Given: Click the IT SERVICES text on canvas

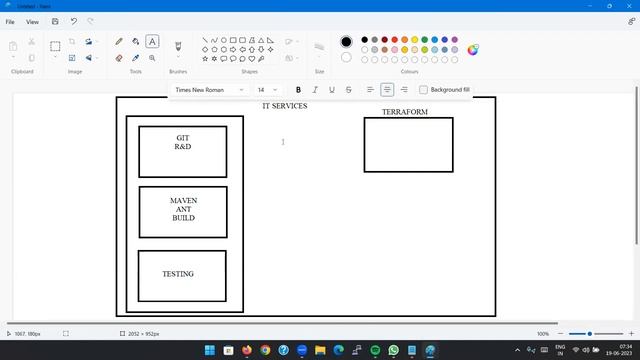Looking at the screenshot, I should coord(284,106).
